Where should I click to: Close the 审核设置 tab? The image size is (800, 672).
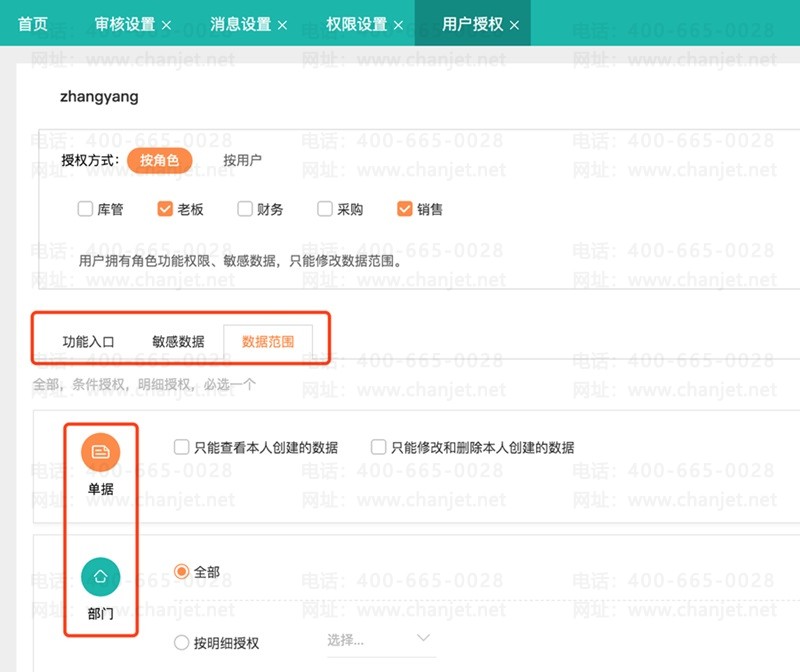tap(166, 25)
